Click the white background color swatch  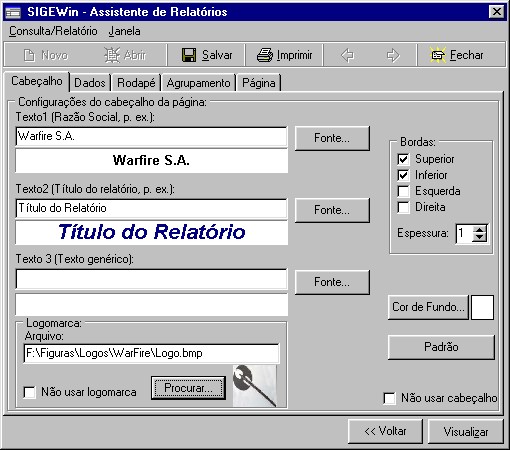click(x=482, y=307)
